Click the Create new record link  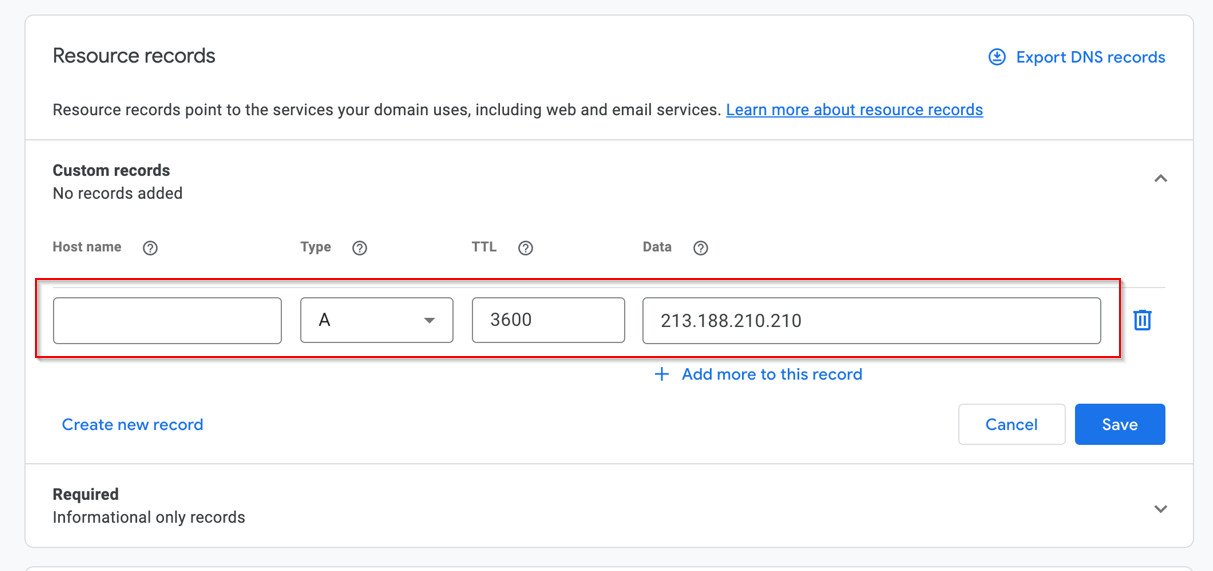tap(132, 425)
